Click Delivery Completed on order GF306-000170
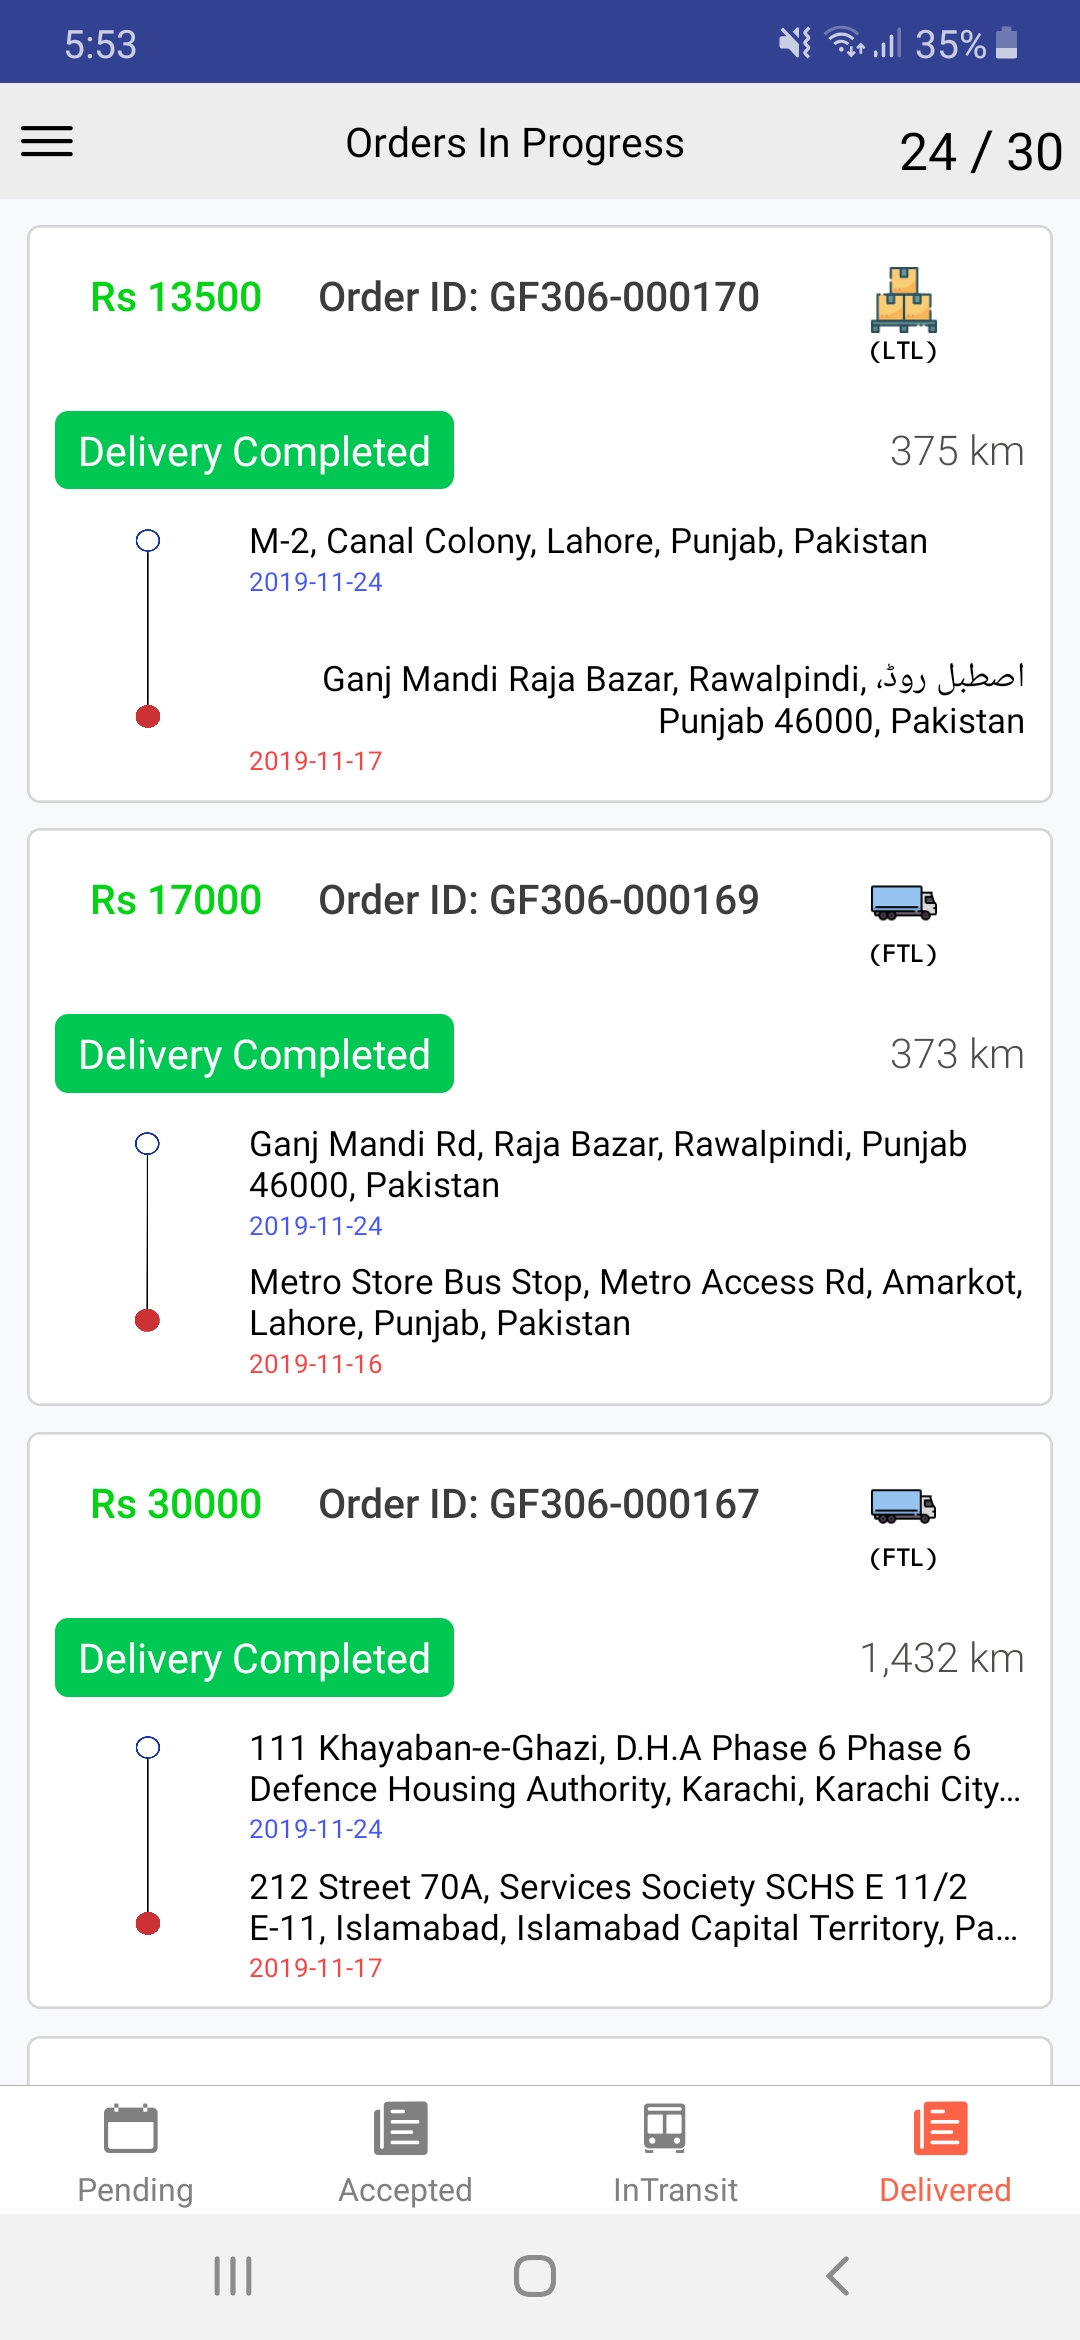Viewport: 1080px width, 2340px height. point(254,450)
